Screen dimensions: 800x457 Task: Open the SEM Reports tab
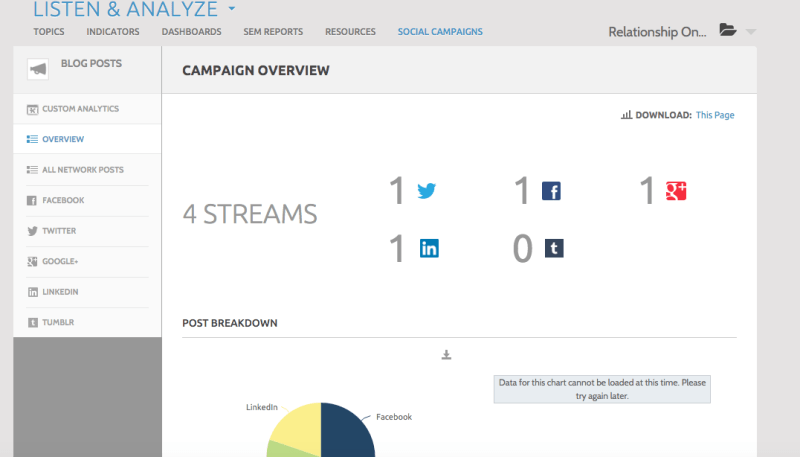pos(273,32)
